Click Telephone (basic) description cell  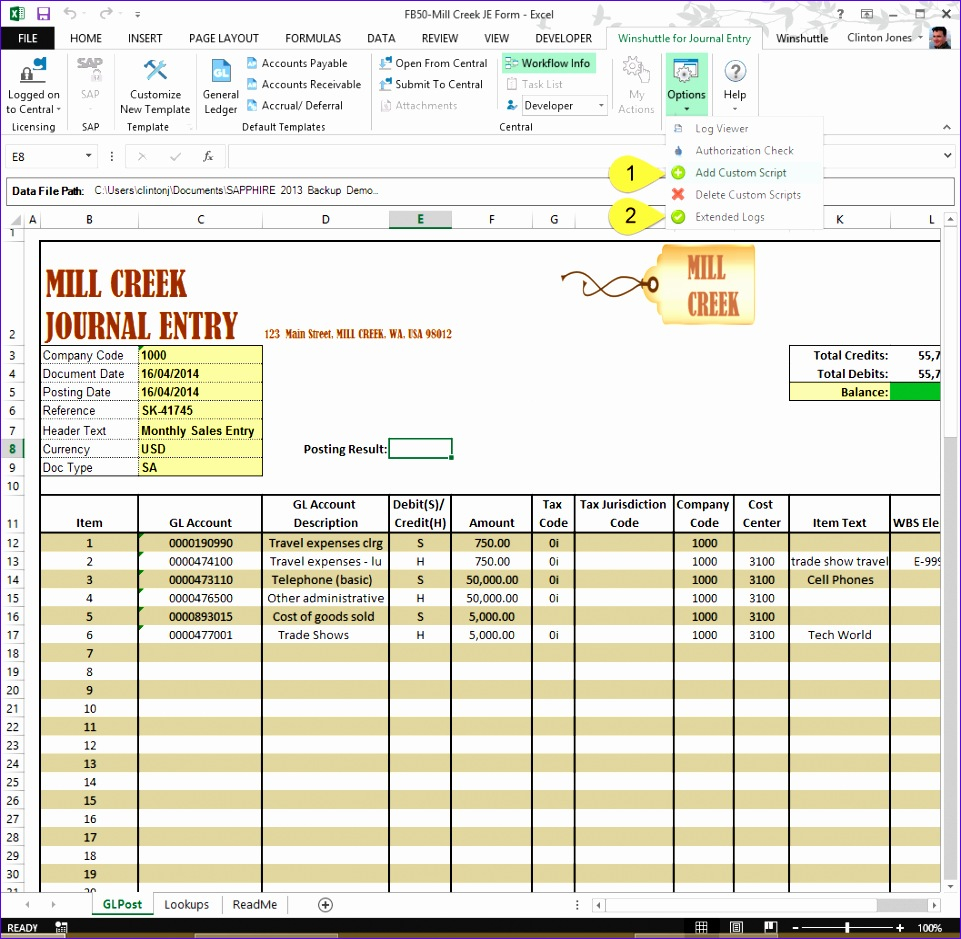pyautogui.click(x=325, y=580)
